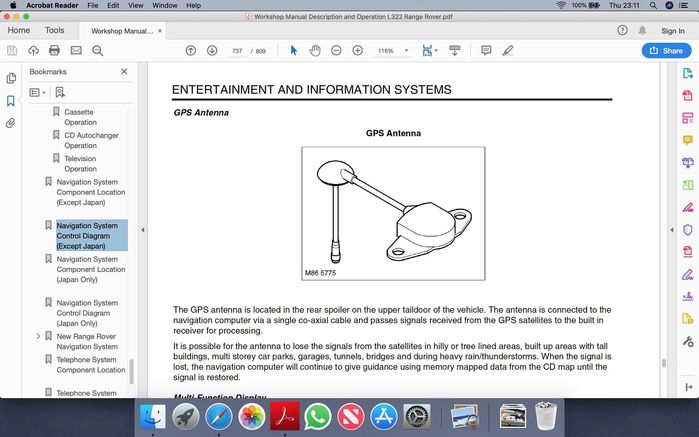Open the Edit menu
Image resolution: width=699 pixels, height=437 pixels.
[113, 5]
